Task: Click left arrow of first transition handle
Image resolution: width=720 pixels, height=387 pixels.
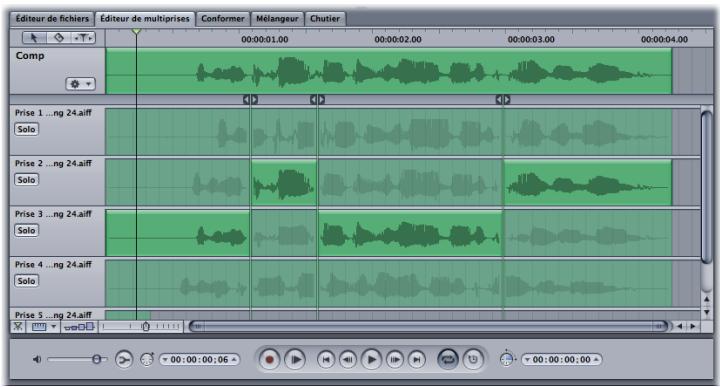Action: 247,100
